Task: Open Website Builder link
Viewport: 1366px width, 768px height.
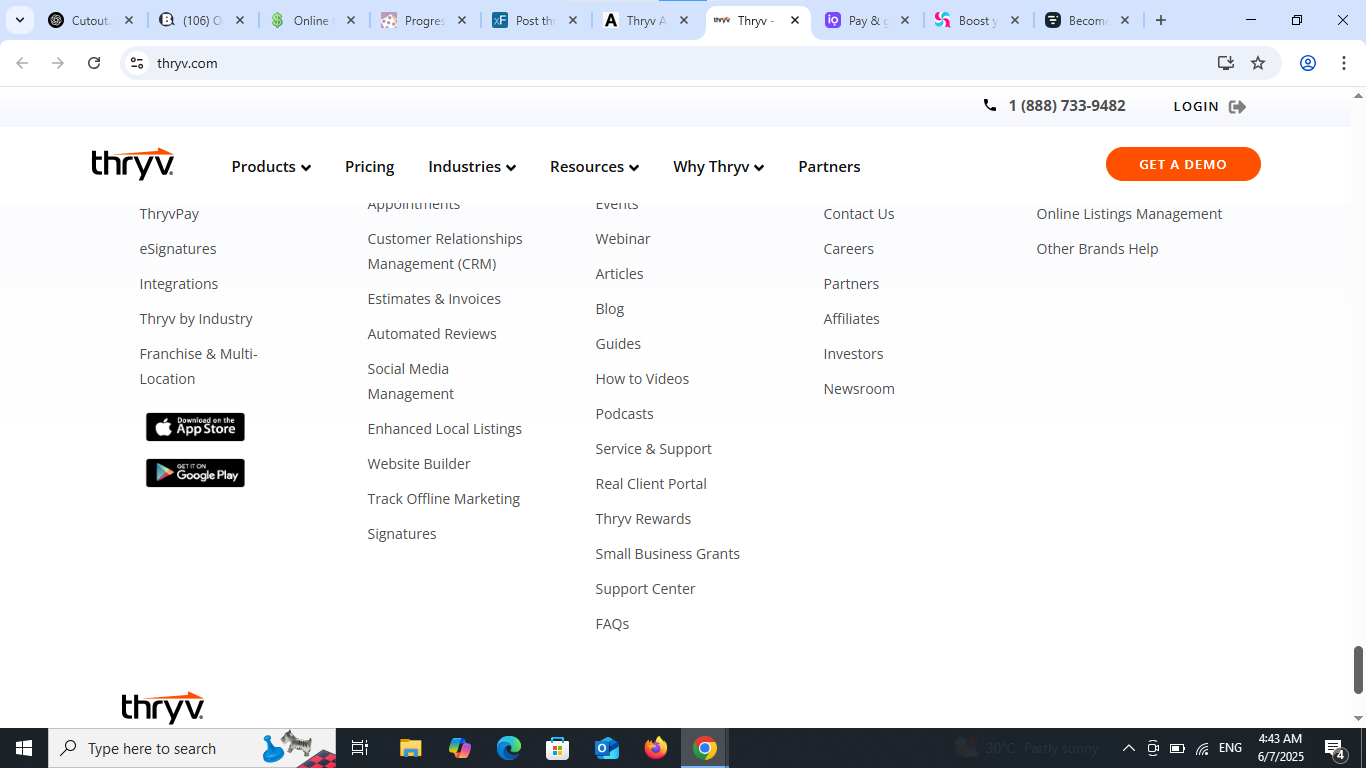Action: 419,464
